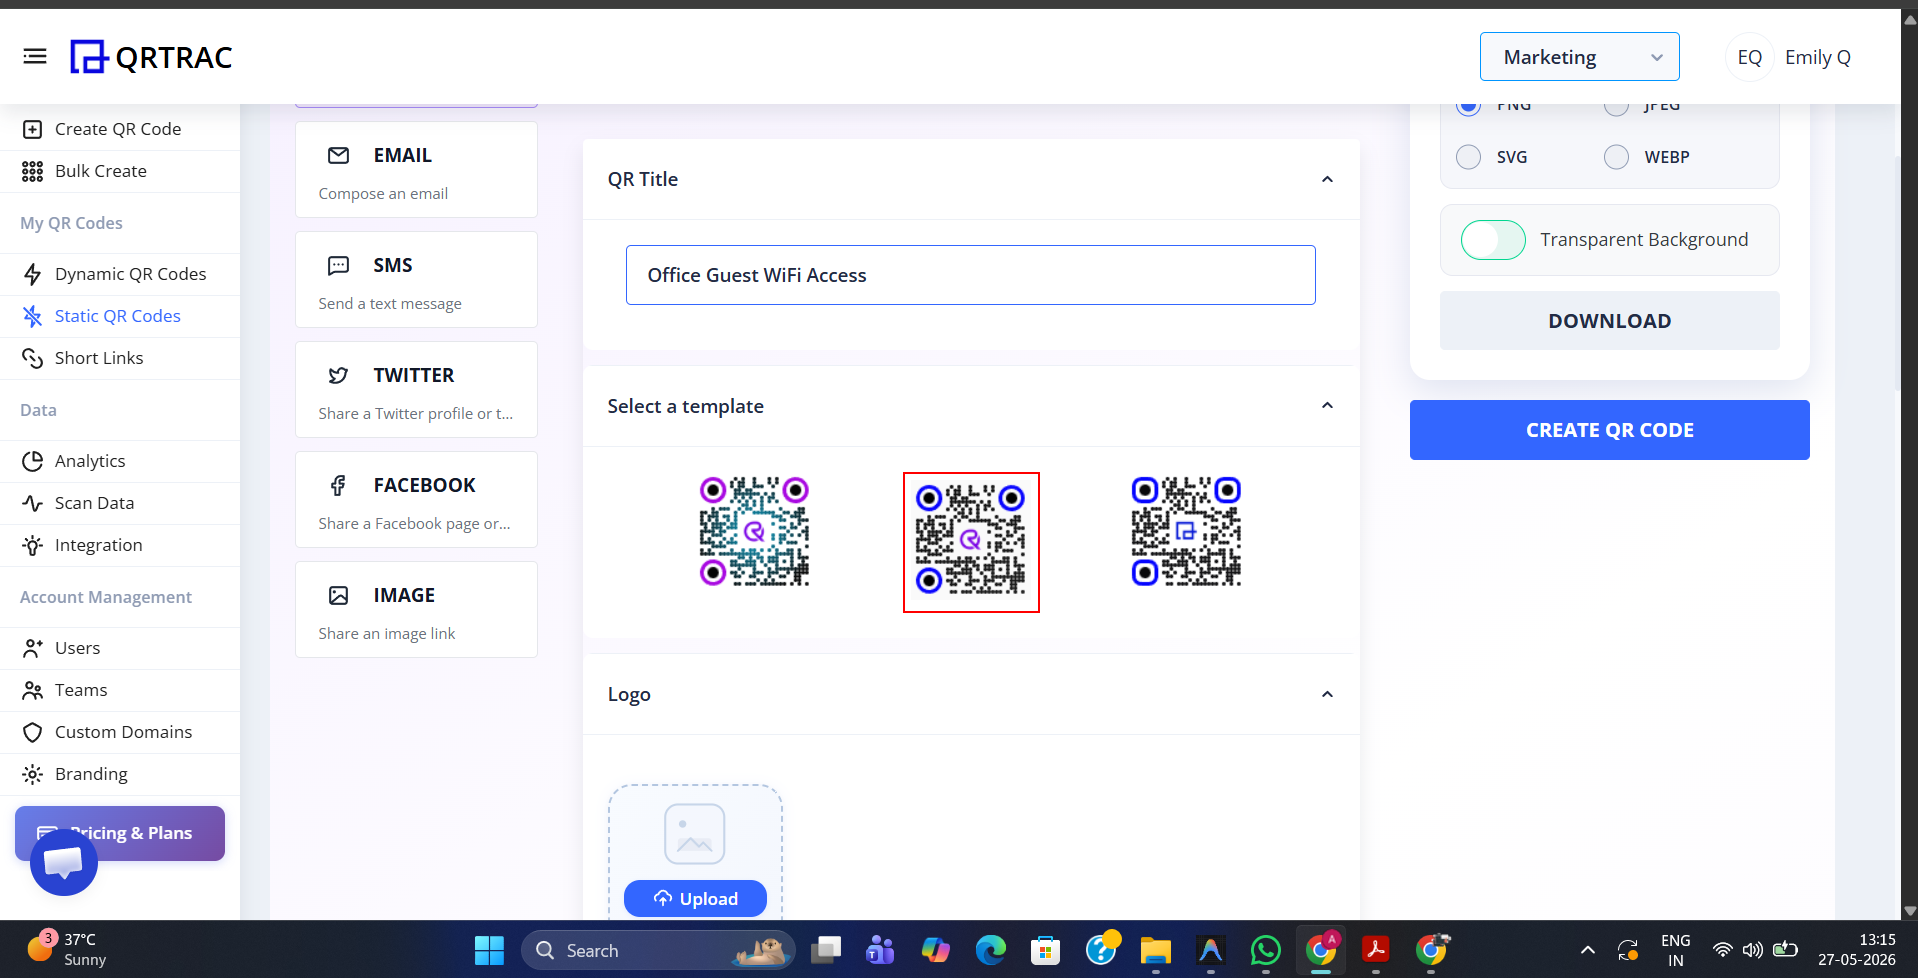Click the Custom Domains shield icon

32,732
